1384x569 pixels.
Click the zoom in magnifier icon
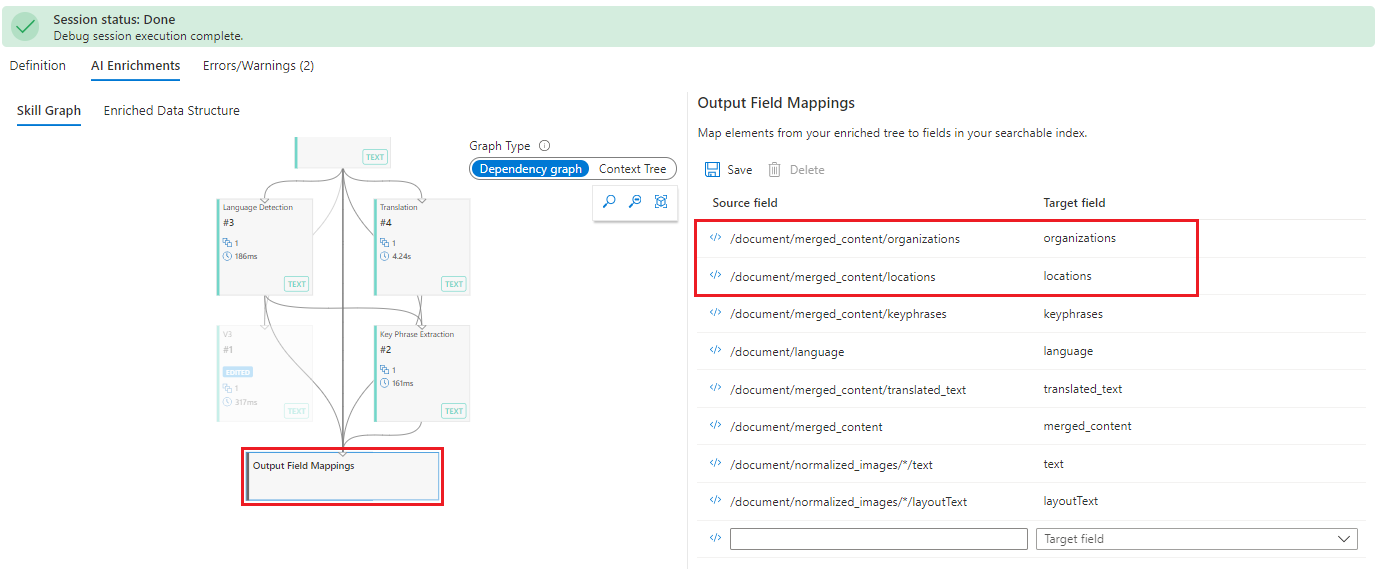pos(609,201)
